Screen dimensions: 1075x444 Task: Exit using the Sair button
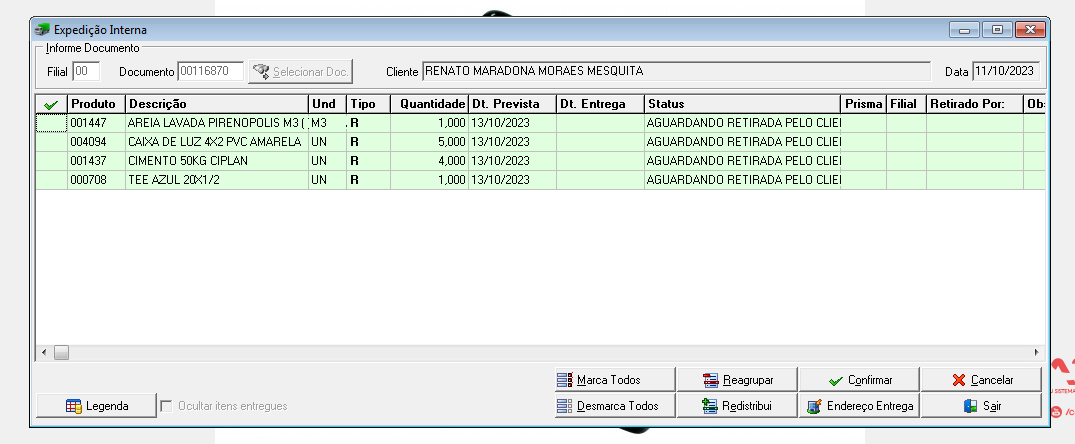click(x=981, y=406)
